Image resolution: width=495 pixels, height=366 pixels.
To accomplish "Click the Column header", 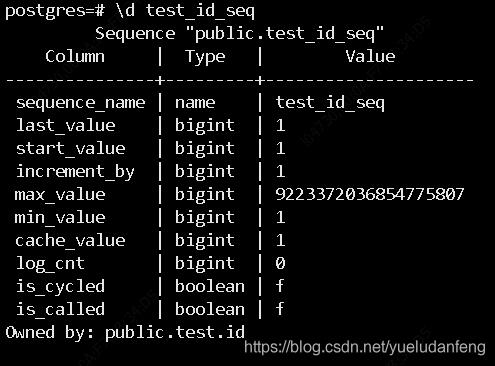I will (x=75, y=56).
